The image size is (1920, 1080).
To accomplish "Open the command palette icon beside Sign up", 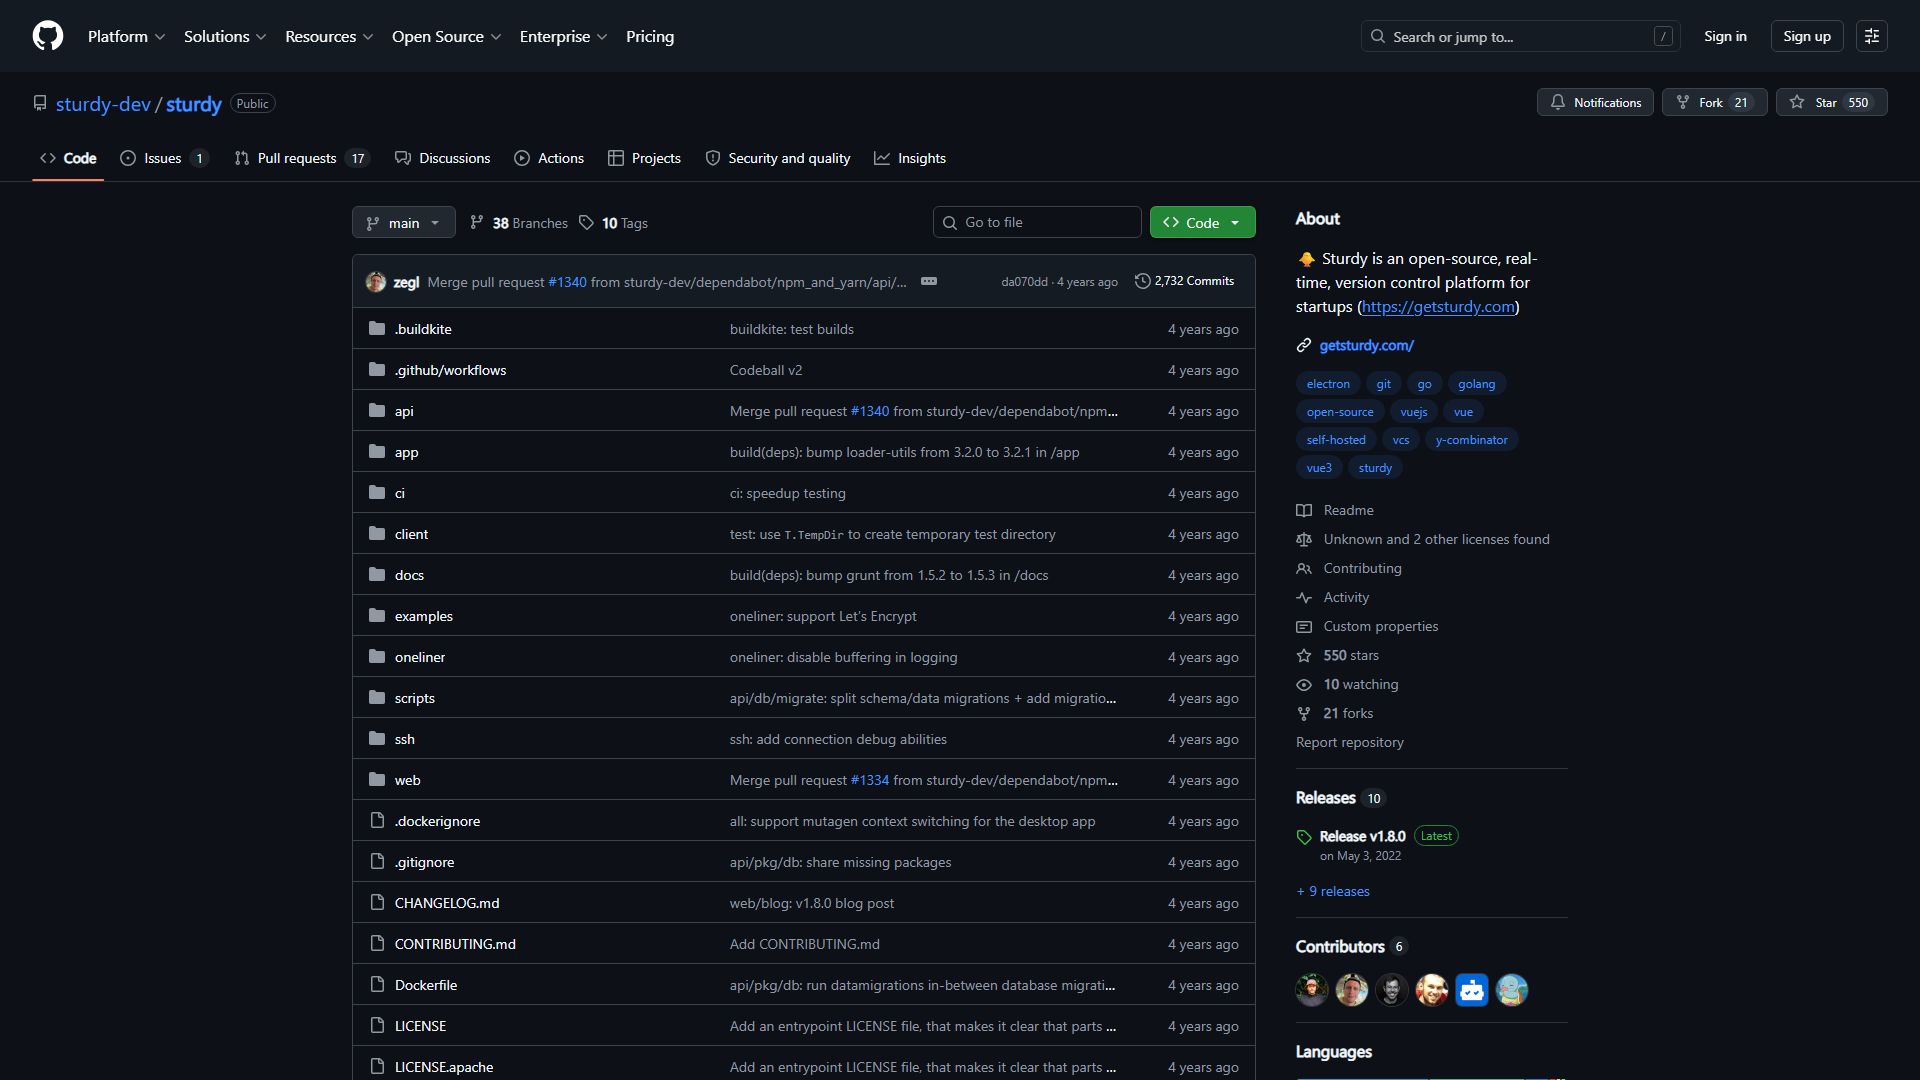I will (1872, 36).
